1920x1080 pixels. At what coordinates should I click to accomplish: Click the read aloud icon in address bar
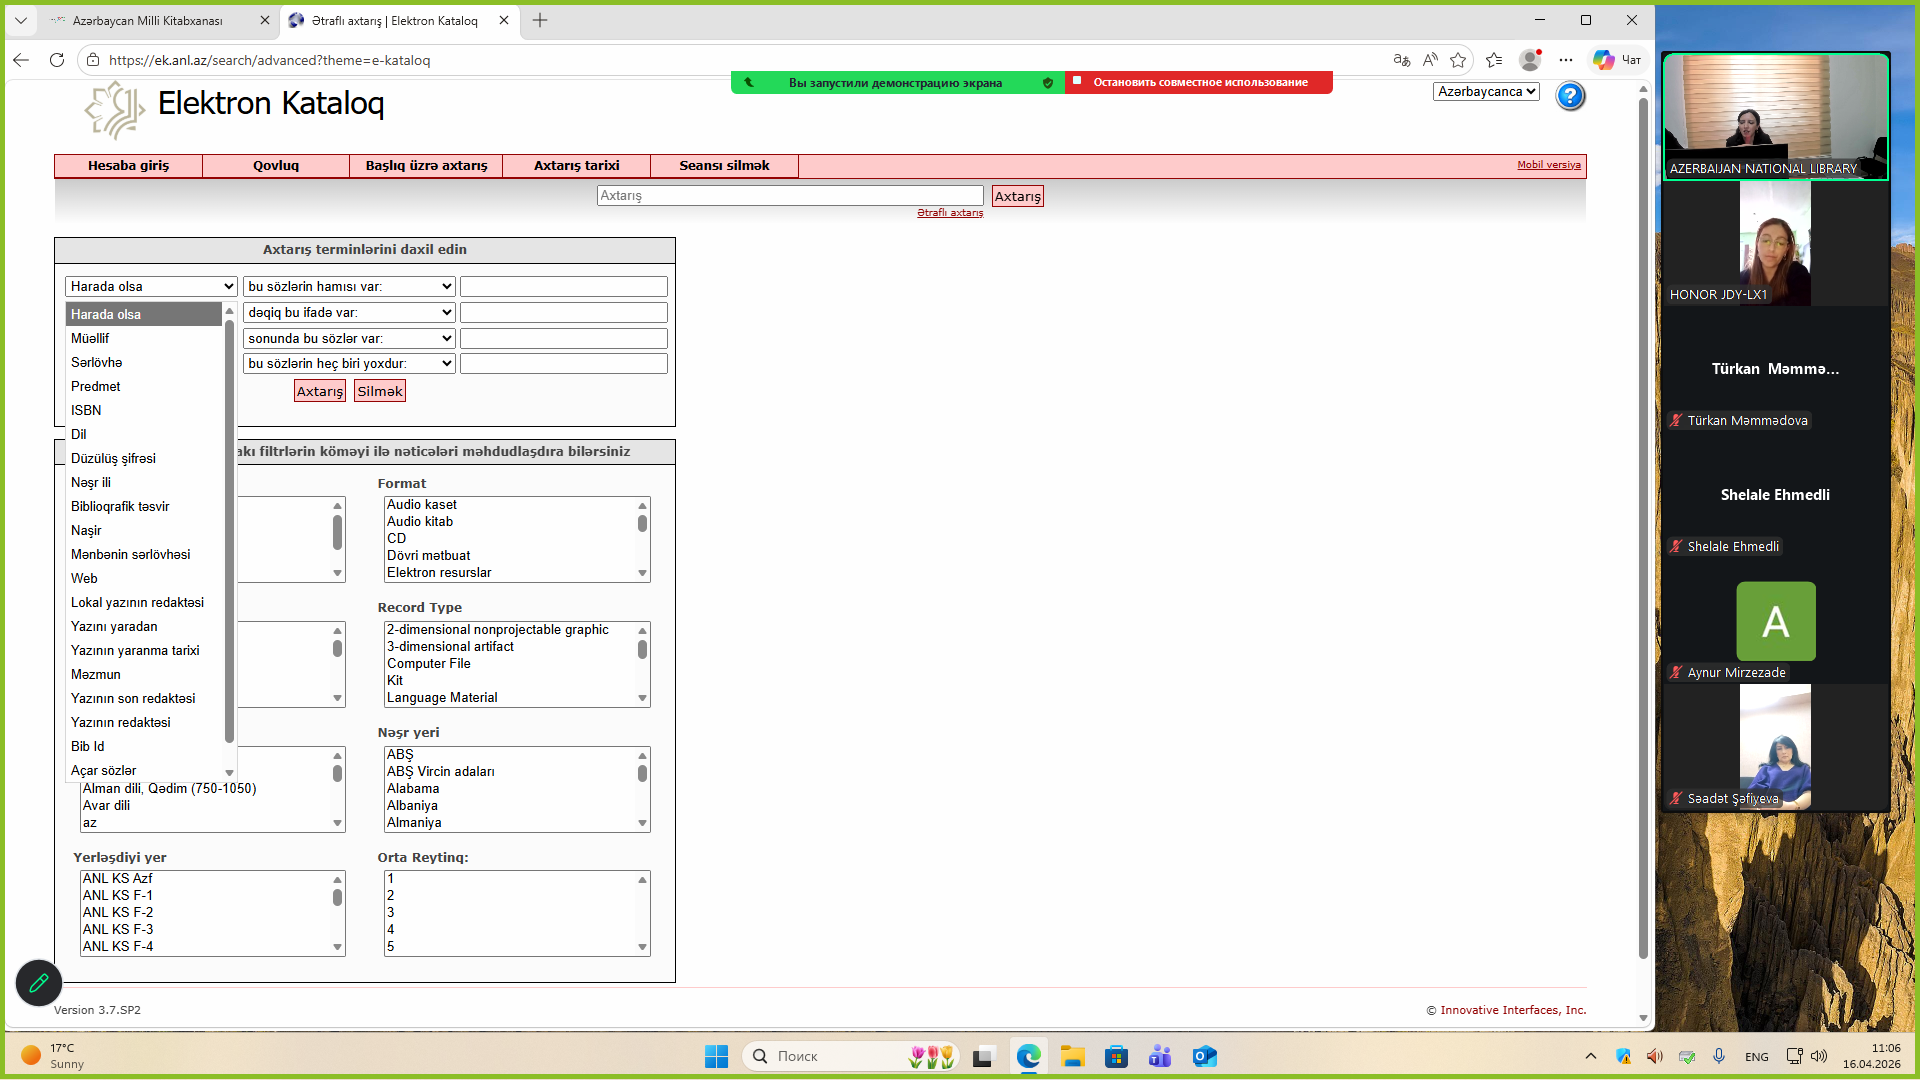tap(1430, 60)
